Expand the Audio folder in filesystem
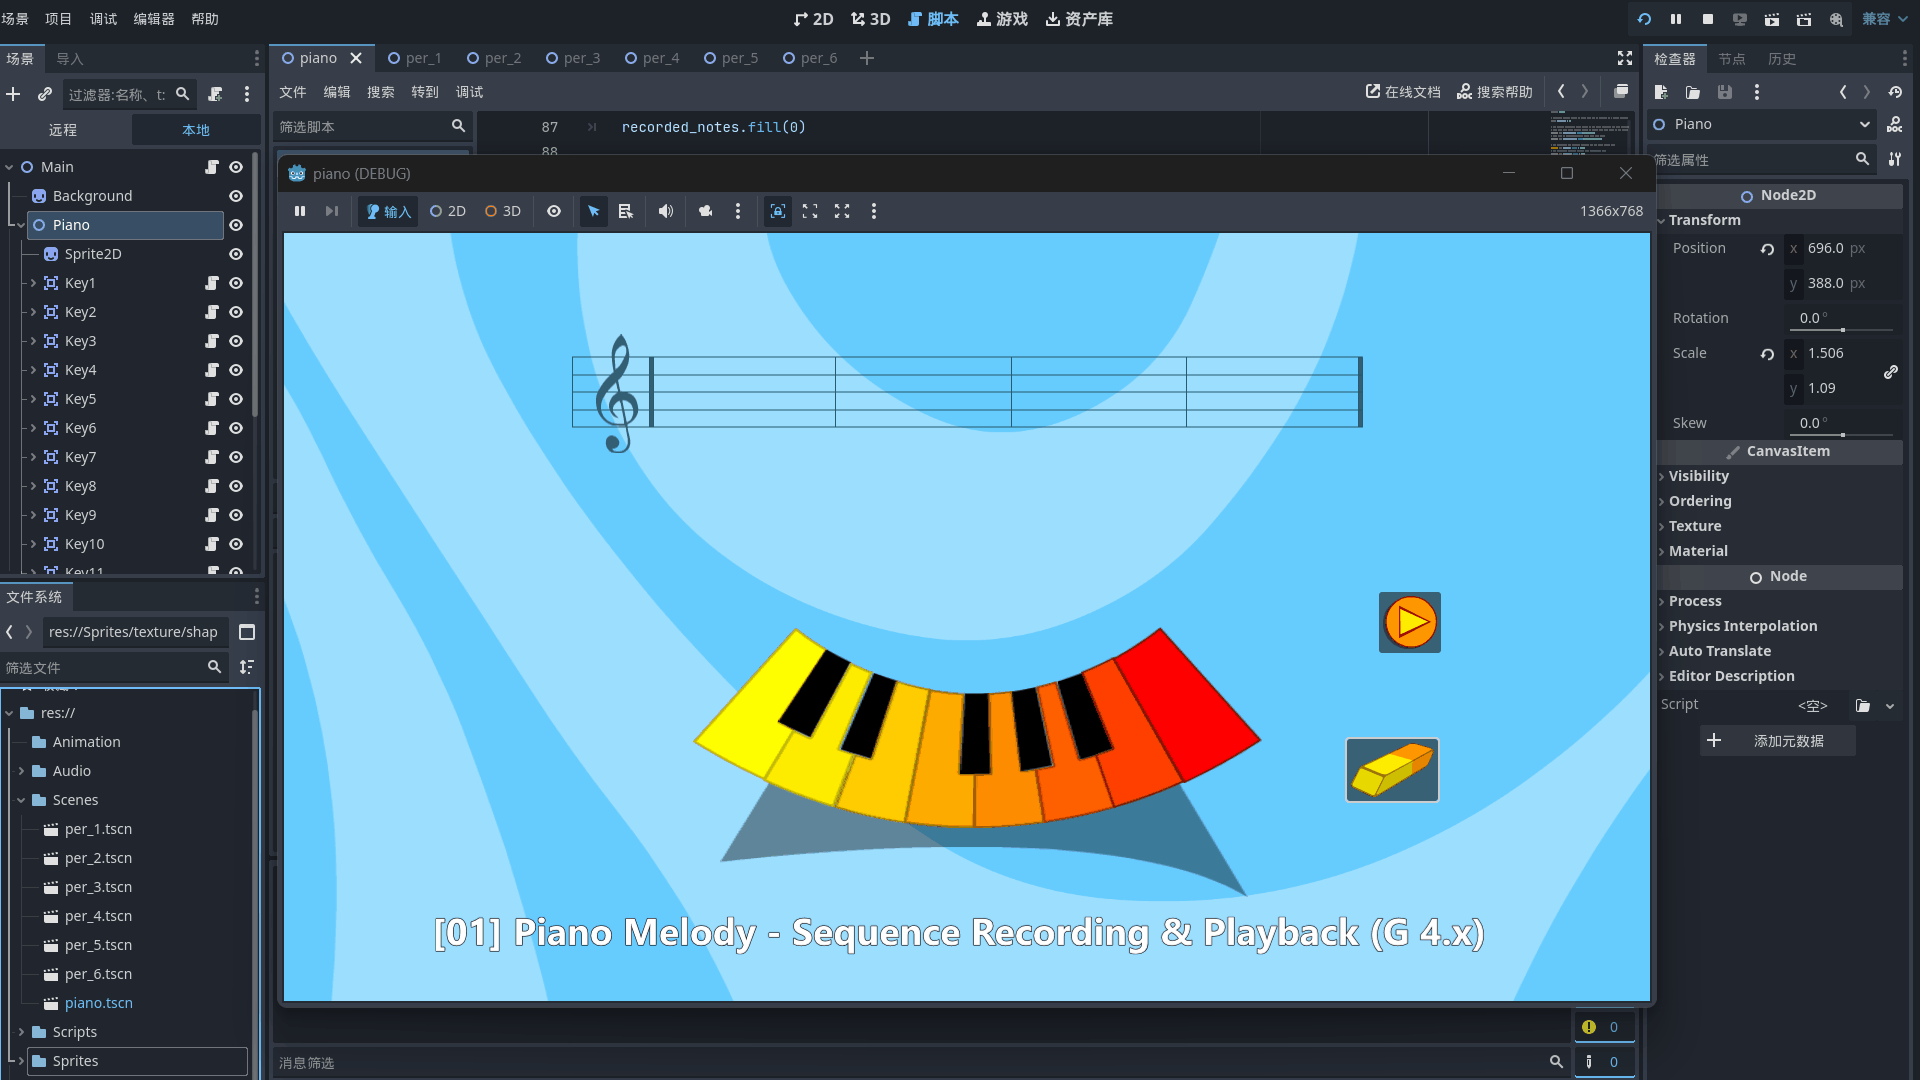 point(21,771)
